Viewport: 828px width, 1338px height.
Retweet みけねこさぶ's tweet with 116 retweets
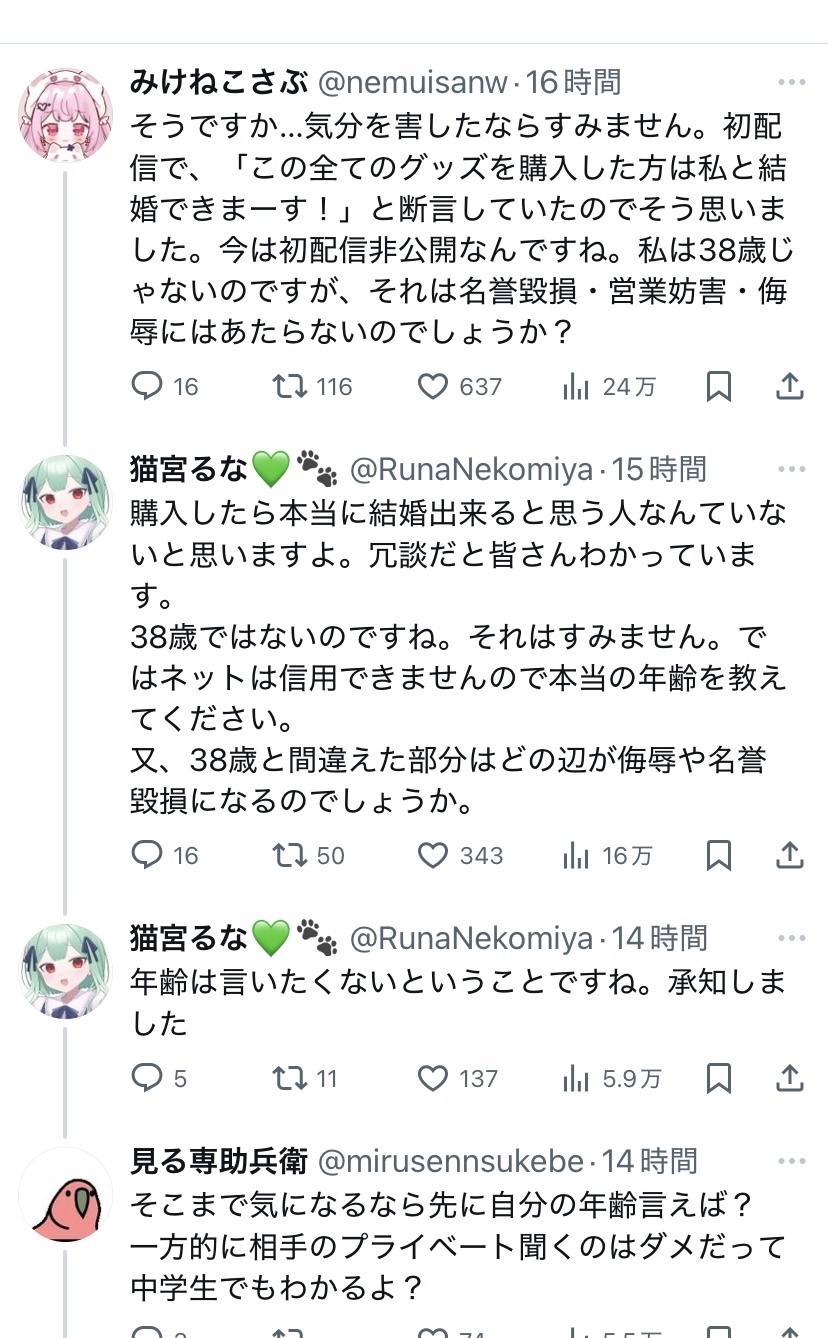coord(290,386)
